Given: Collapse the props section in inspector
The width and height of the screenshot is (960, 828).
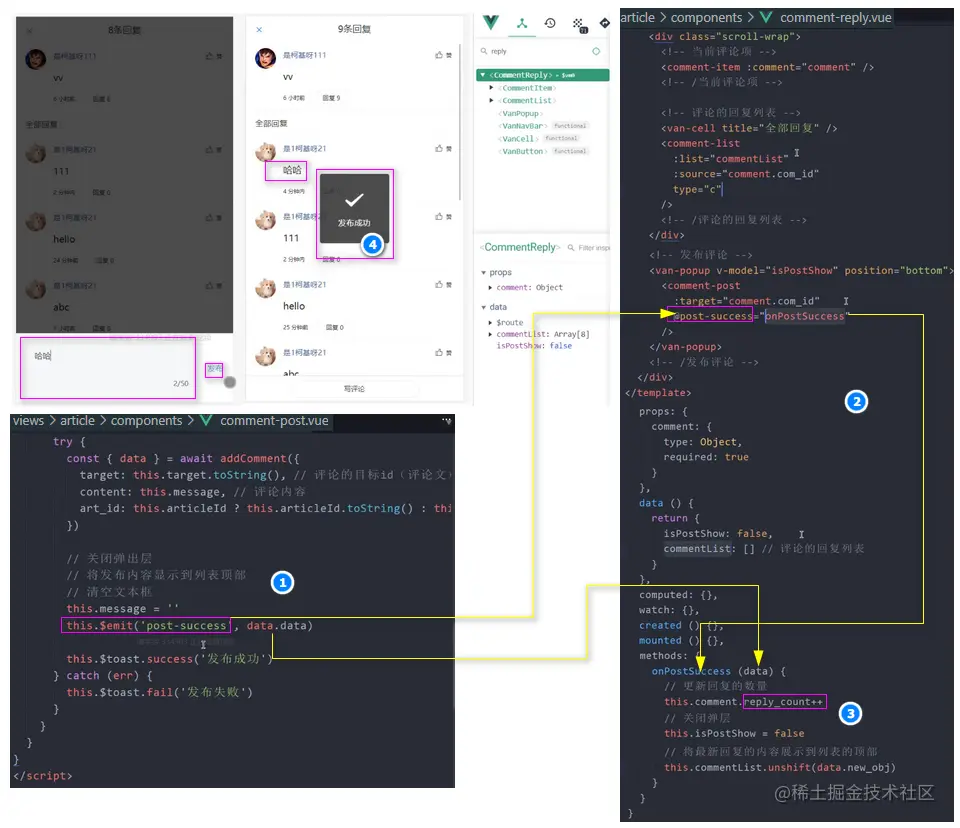Looking at the screenshot, I should tap(484, 273).
